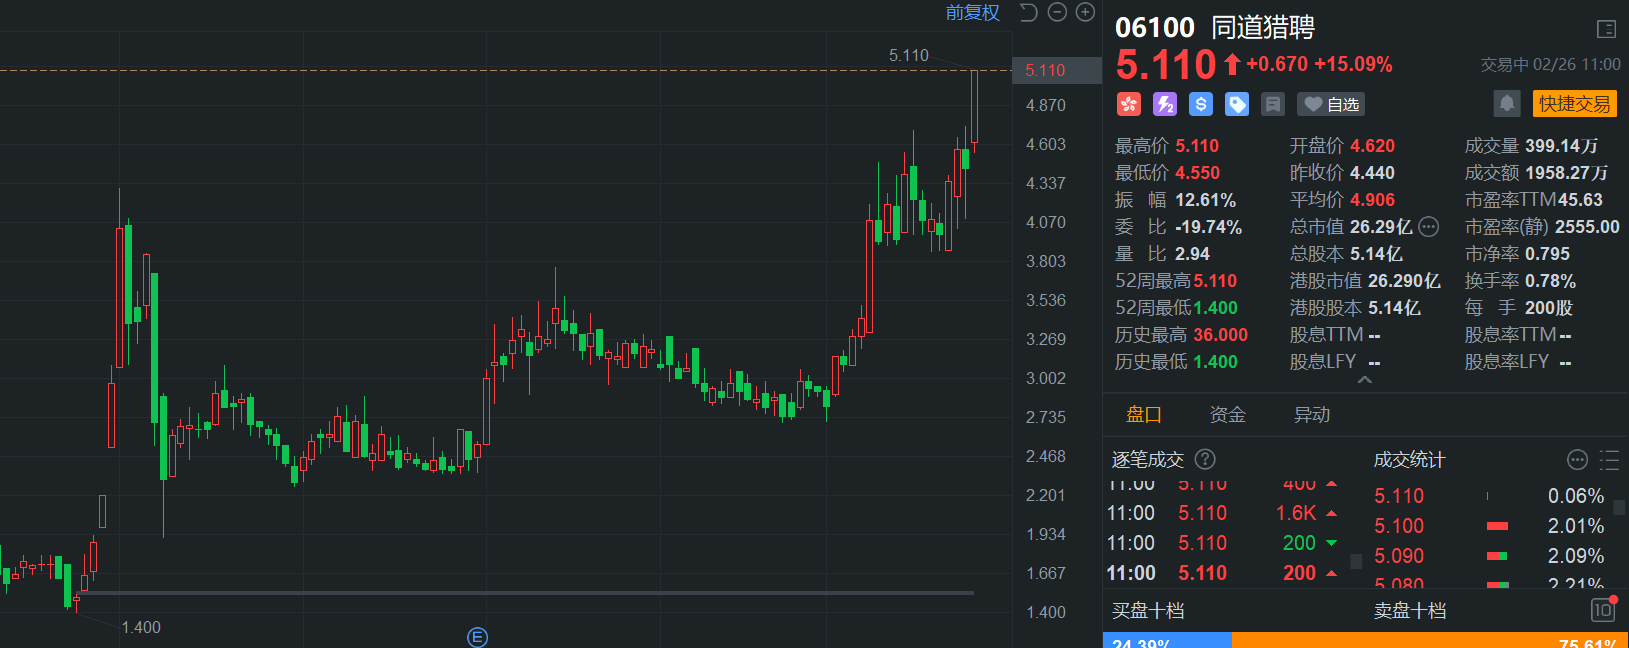Collapse the quote details chevron
This screenshot has height=648, width=1629.
tap(1365, 380)
